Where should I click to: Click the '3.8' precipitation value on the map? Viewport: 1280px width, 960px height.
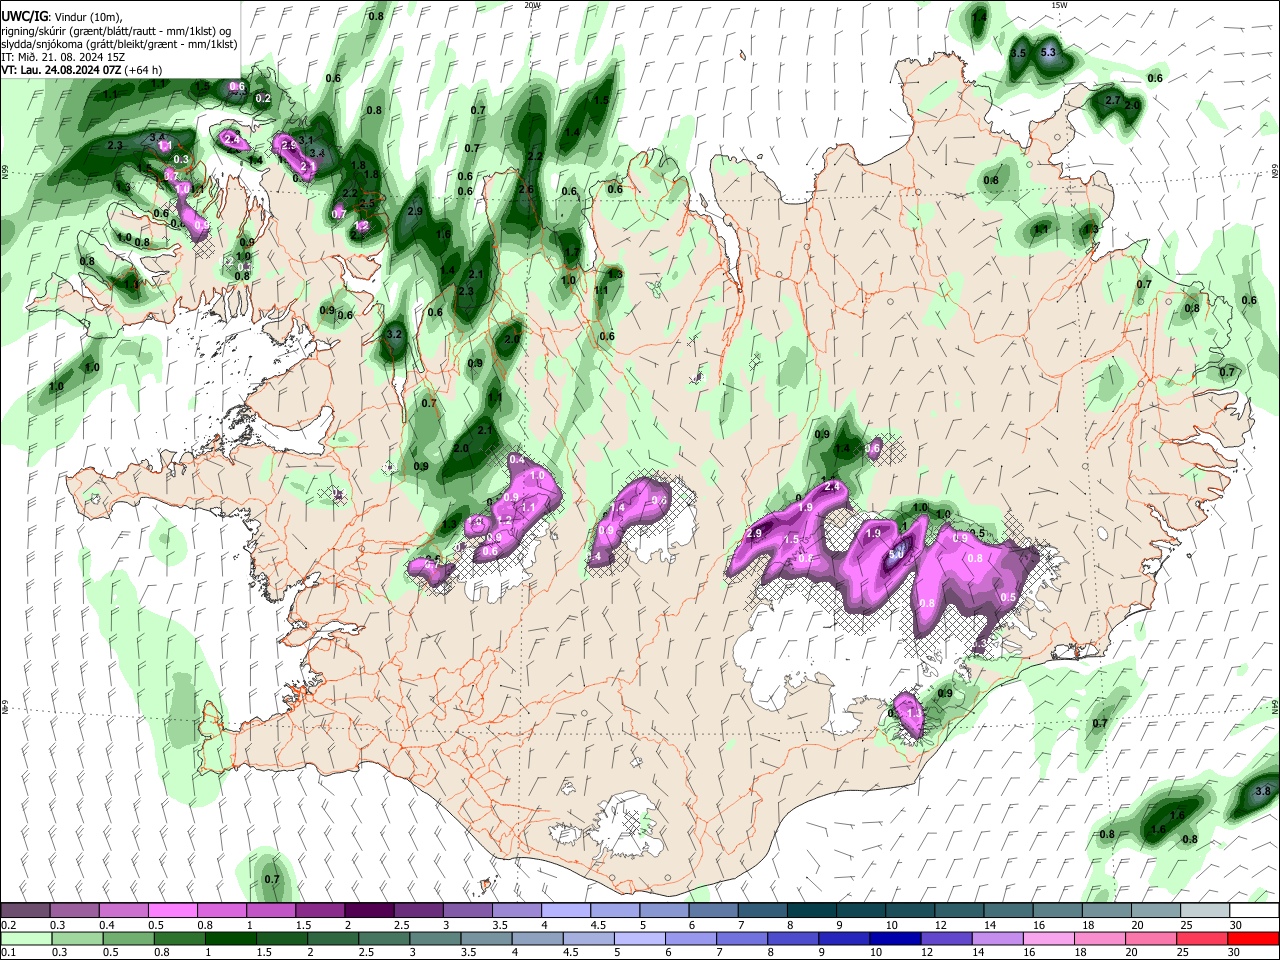1262,791
